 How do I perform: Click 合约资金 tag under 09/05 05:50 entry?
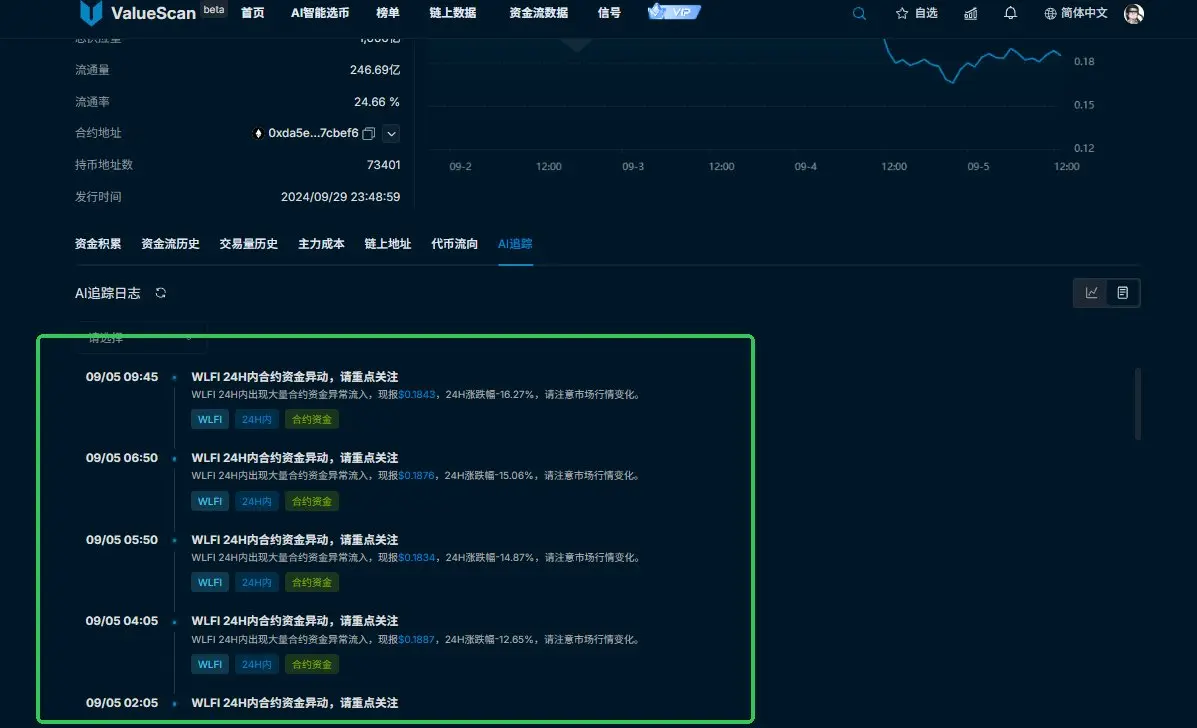click(311, 582)
